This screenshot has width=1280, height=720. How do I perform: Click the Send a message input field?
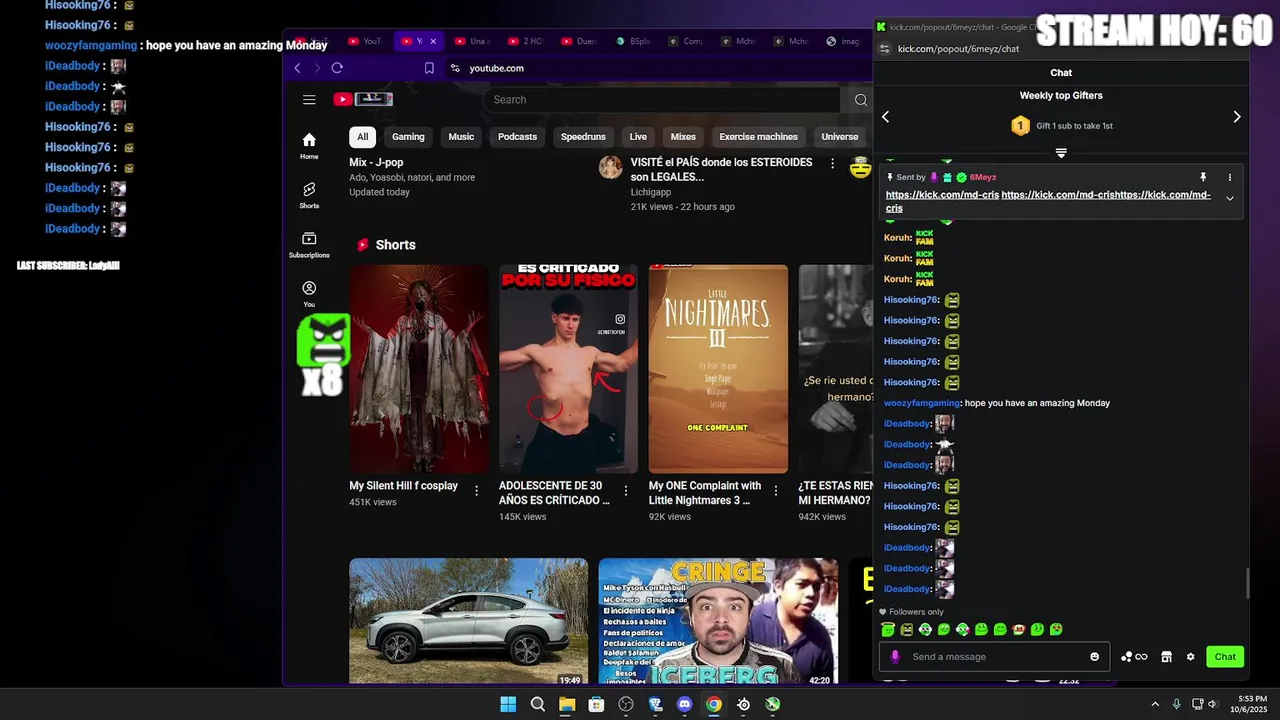pos(995,657)
